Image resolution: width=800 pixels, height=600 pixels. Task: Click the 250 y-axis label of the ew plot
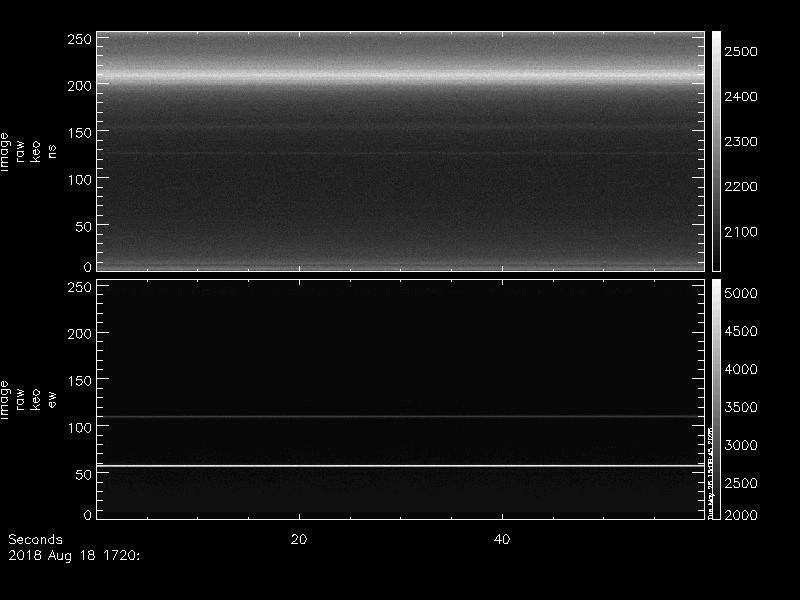click(80, 287)
